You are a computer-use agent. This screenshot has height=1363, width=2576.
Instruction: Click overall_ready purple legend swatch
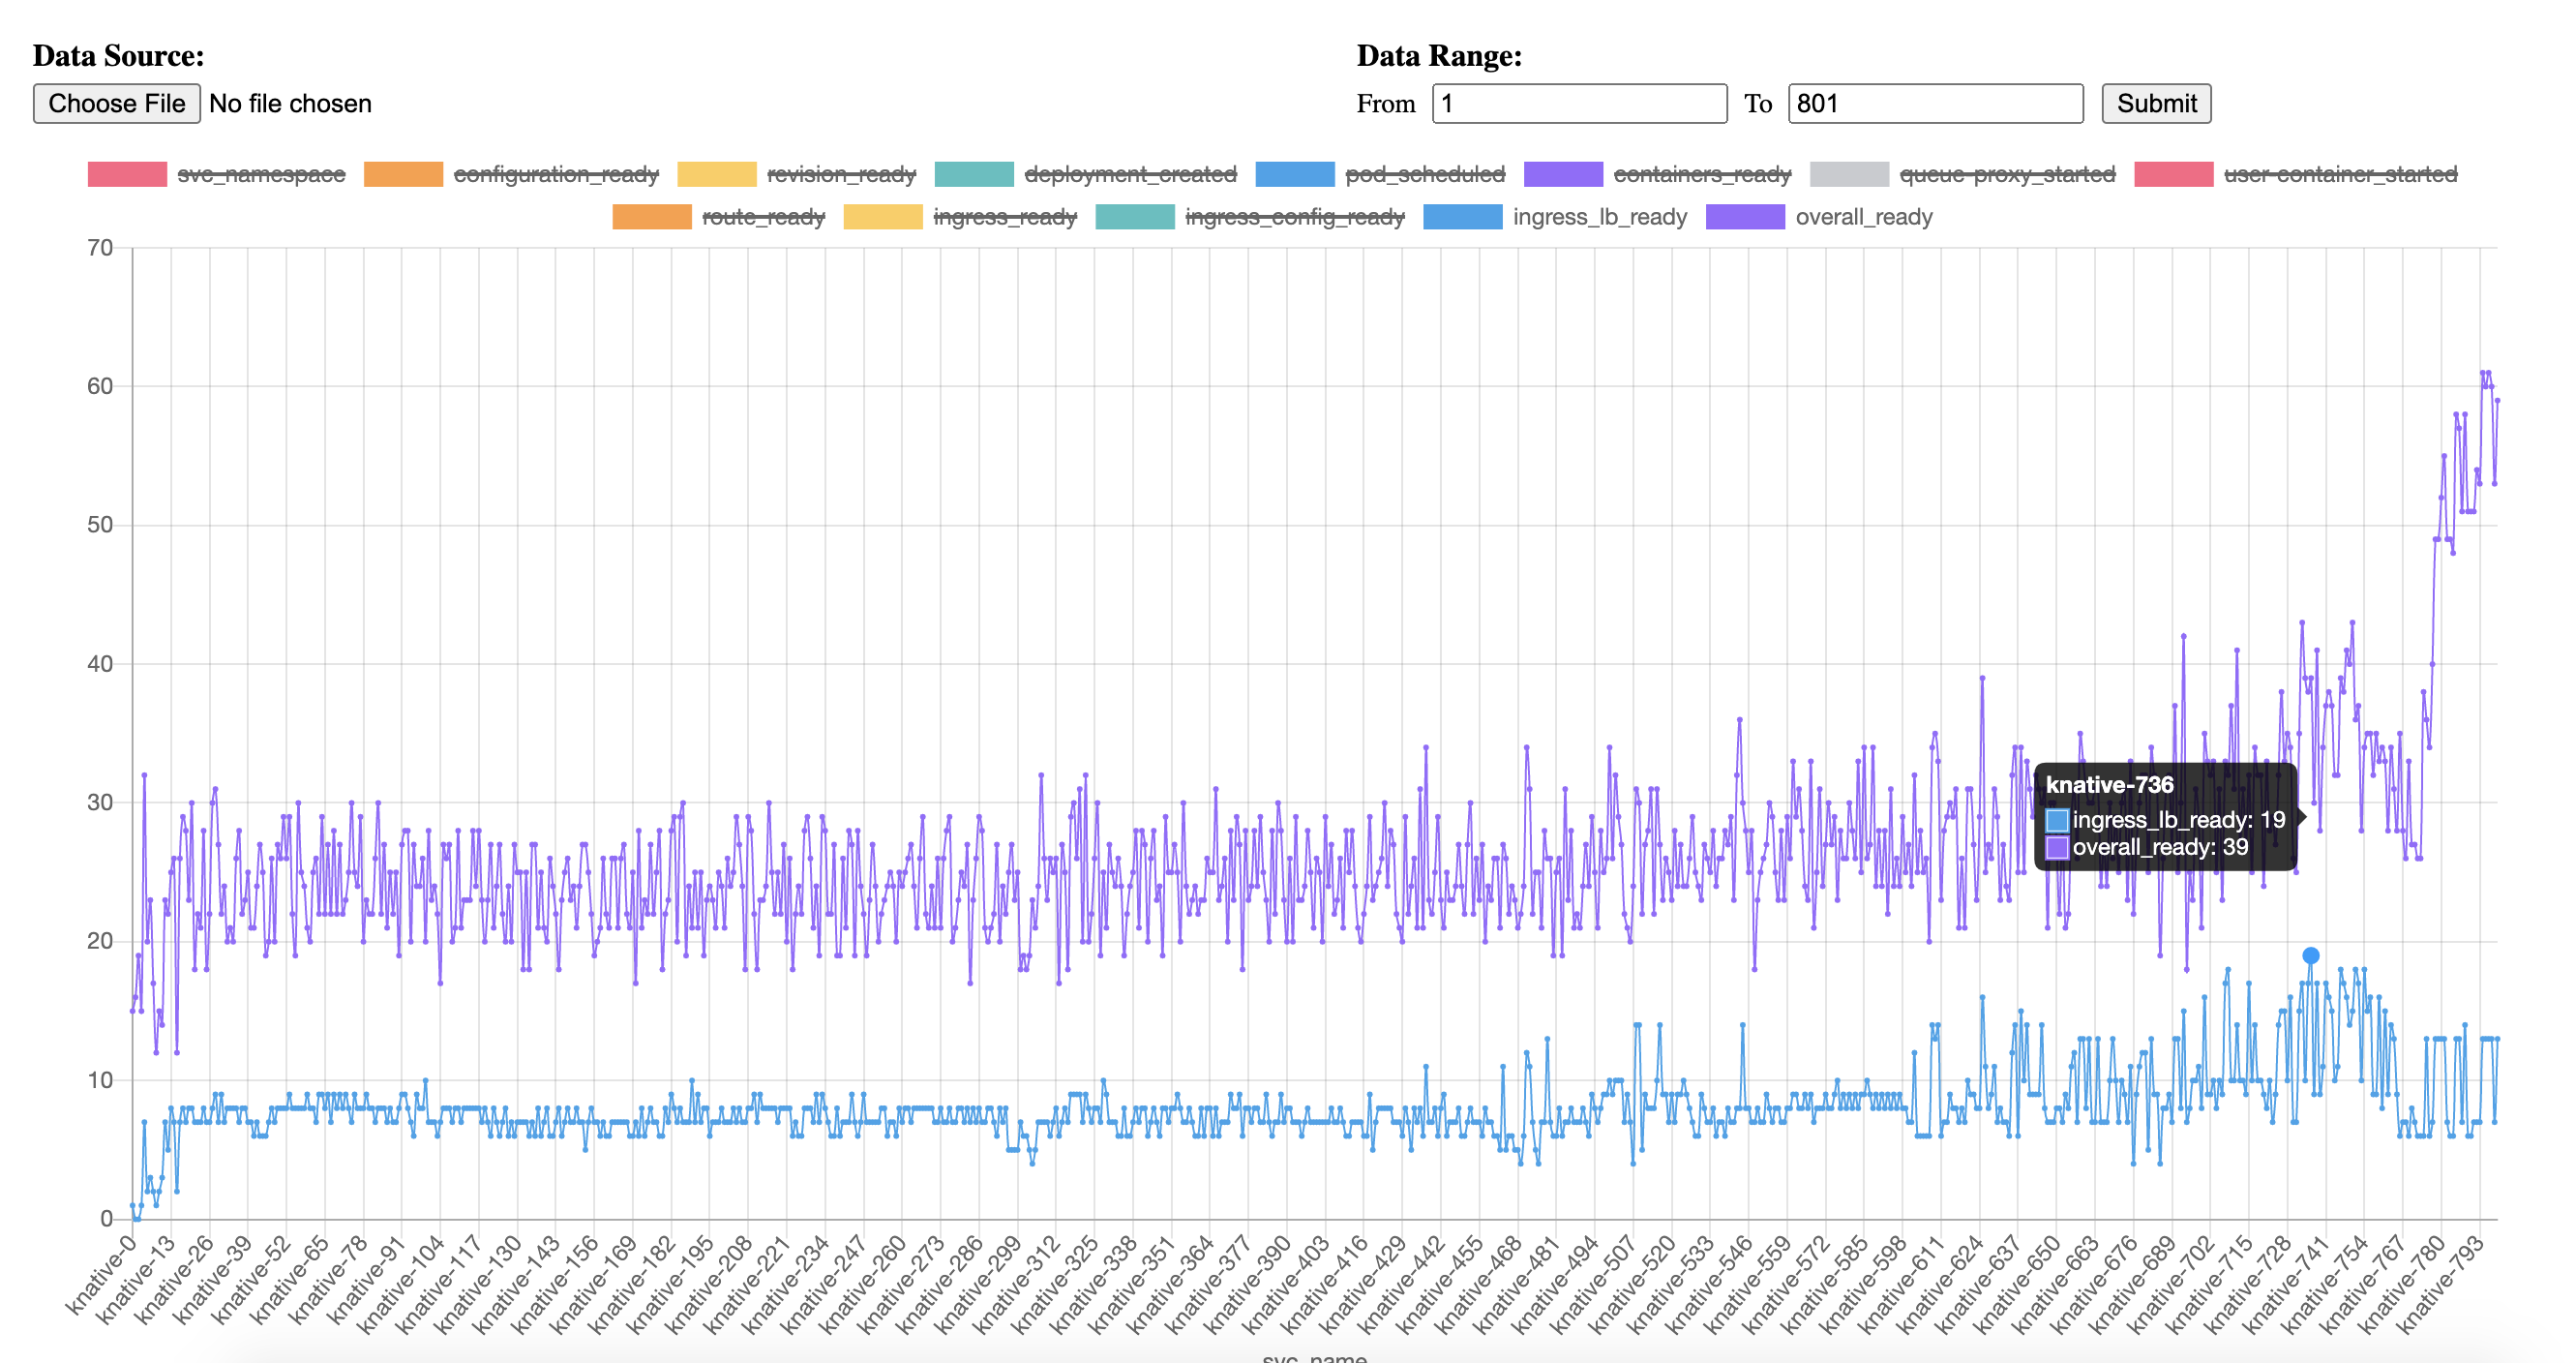[x=1744, y=217]
